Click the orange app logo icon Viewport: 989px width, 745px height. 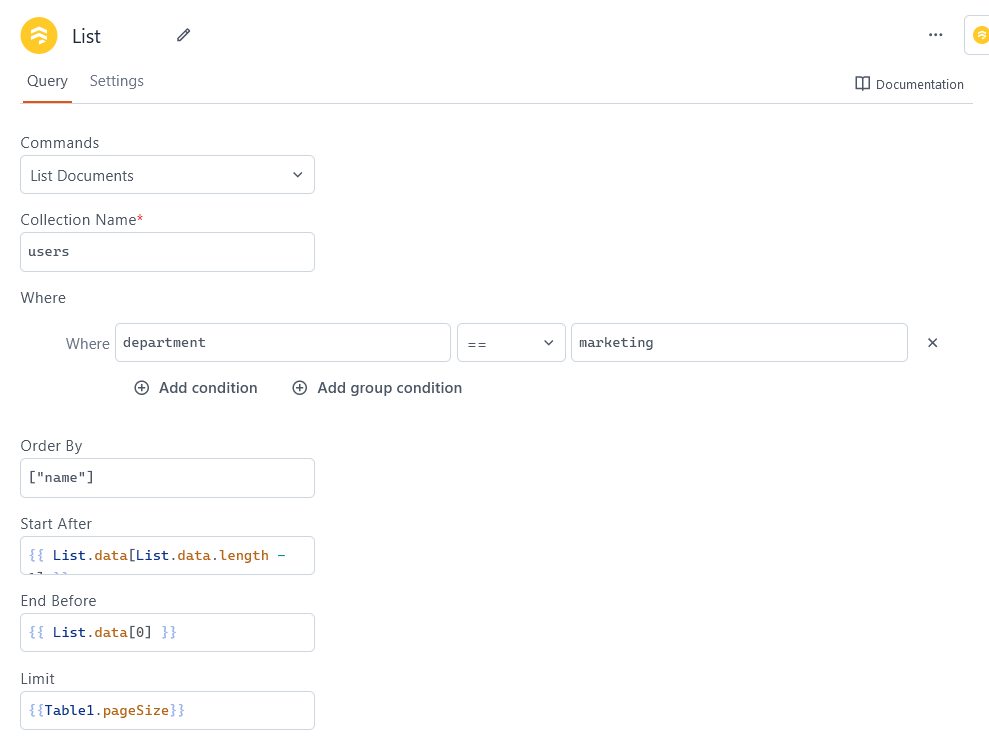[38, 35]
